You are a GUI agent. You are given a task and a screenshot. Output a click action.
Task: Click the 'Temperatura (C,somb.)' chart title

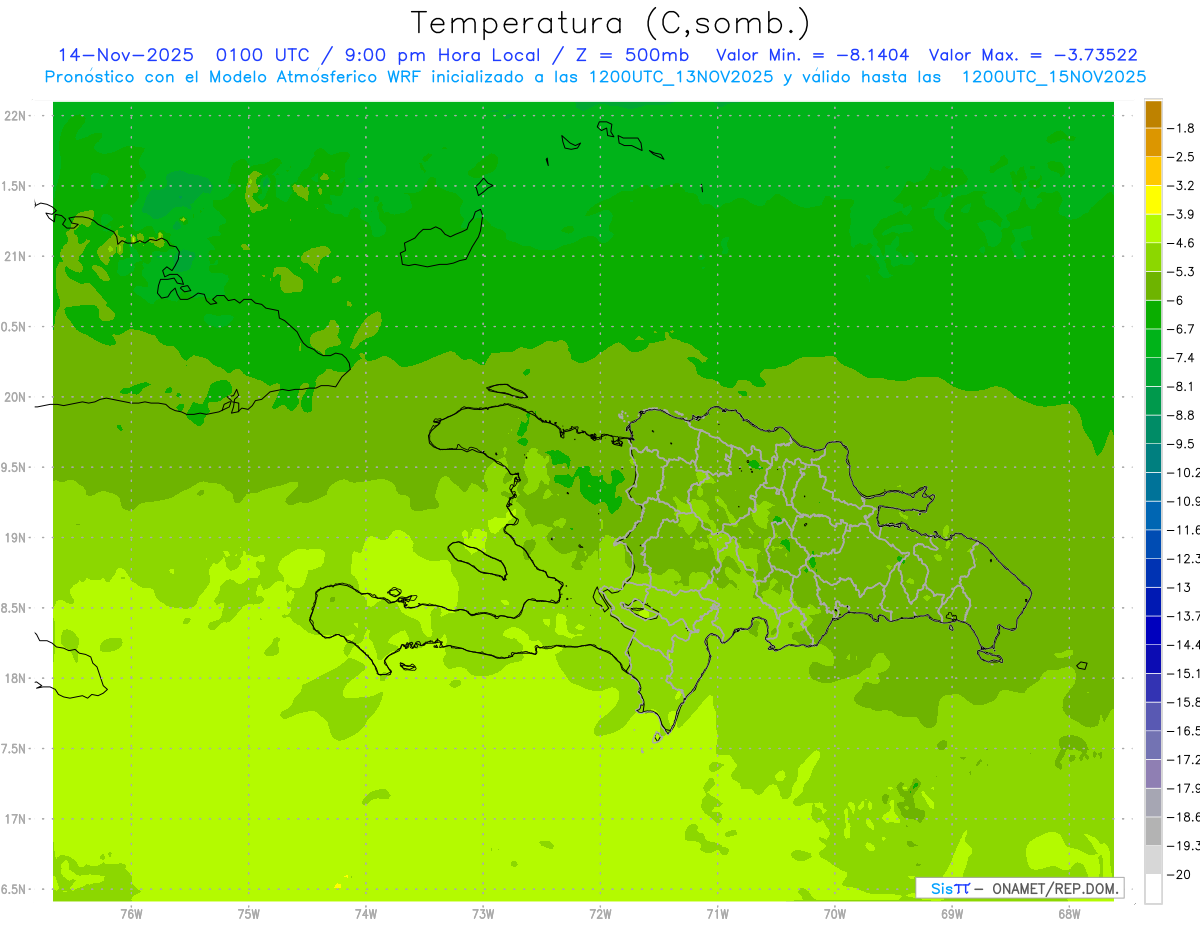pyautogui.click(x=611, y=23)
